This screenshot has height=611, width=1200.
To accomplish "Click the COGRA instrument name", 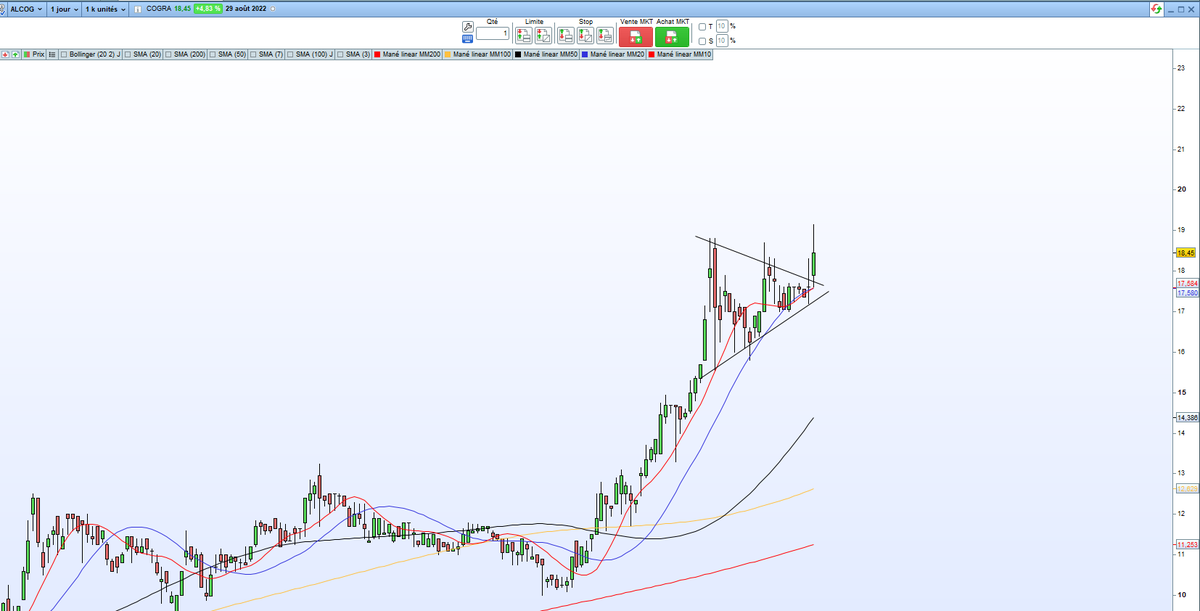I will pyautogui.click(x=158, y=8).
